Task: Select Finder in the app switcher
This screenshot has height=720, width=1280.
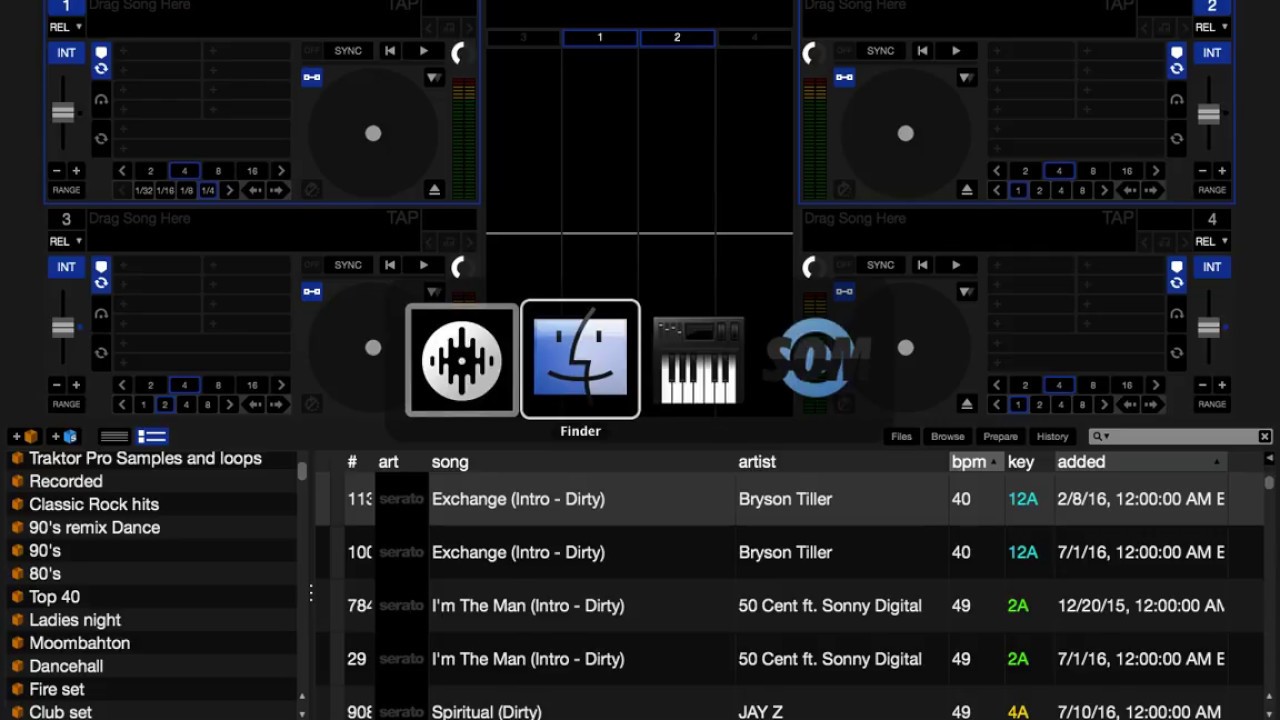Action: pyautogui.click(x=580, y=359)
